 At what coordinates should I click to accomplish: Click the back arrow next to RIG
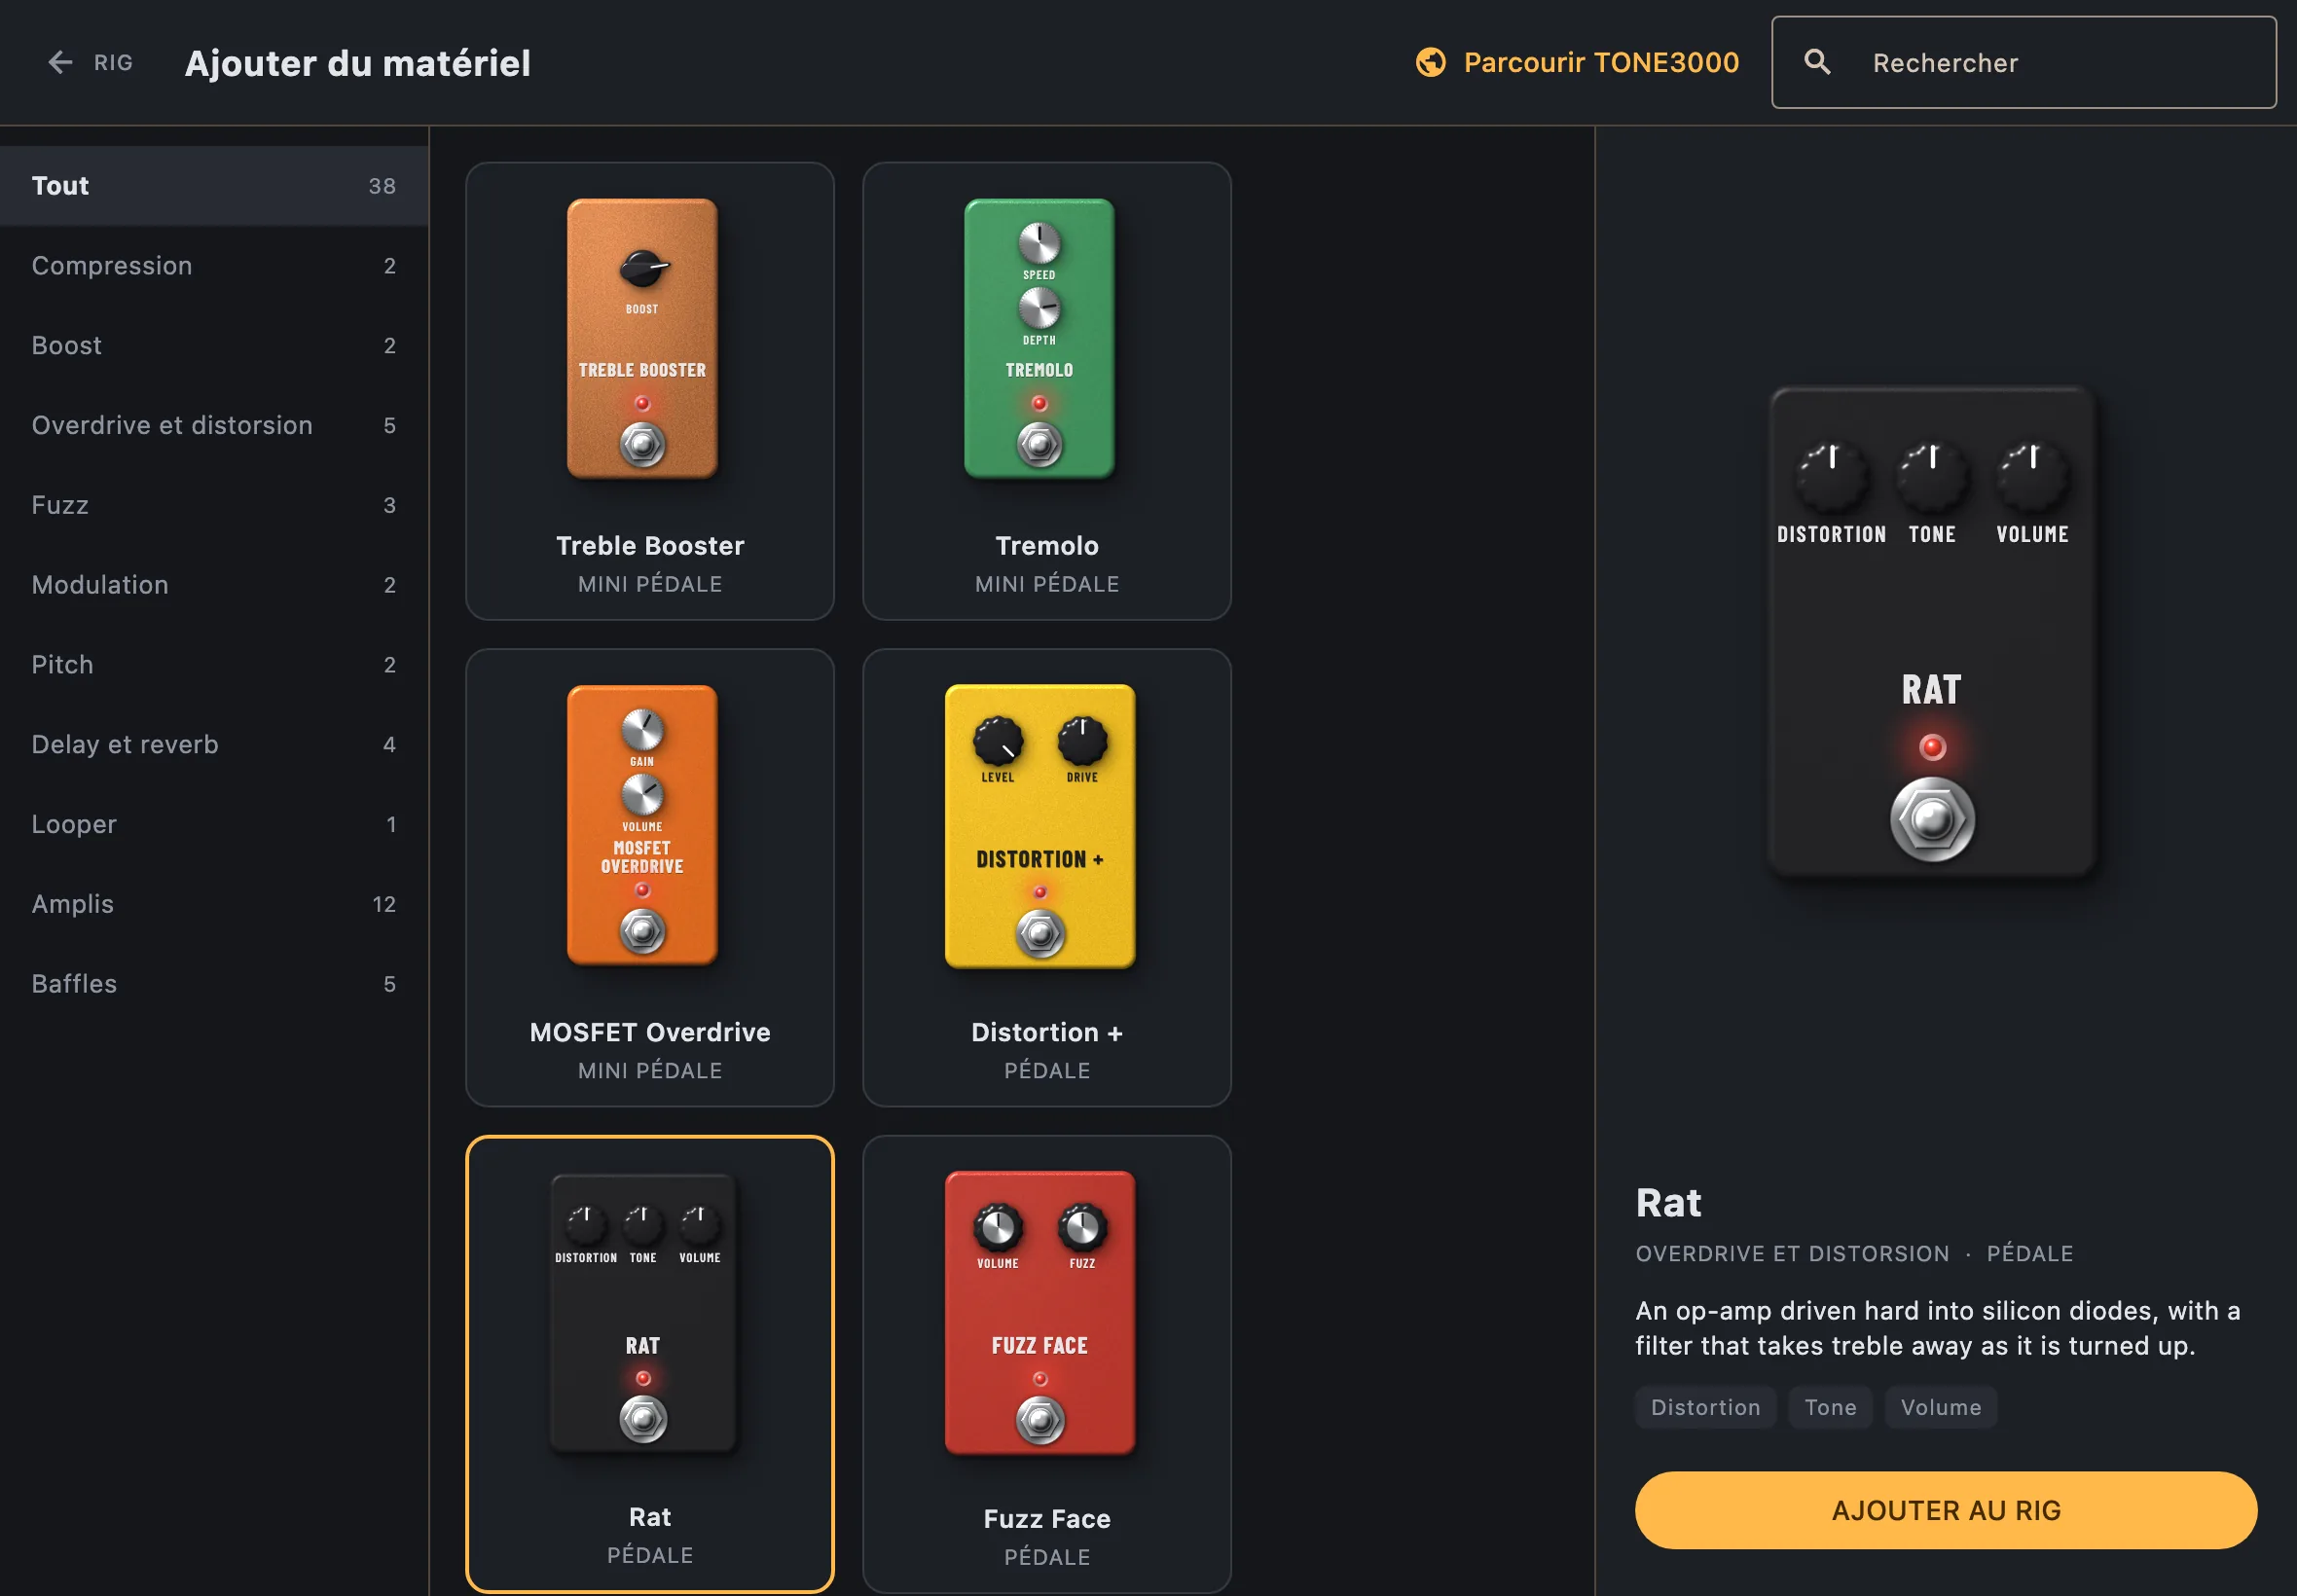coord(60,62)
